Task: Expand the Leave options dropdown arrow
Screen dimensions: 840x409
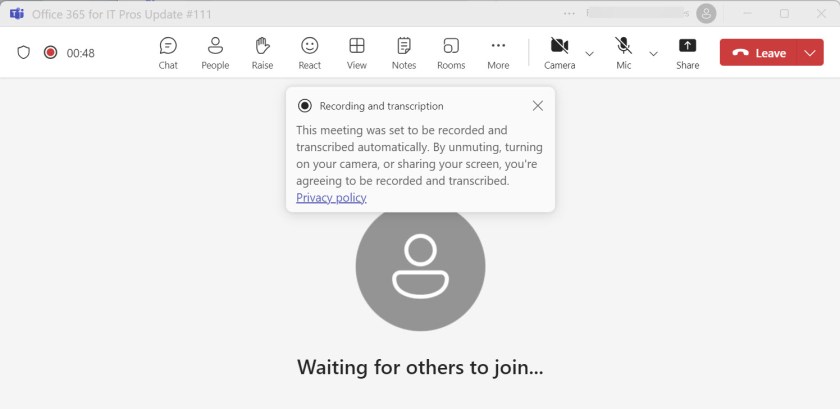Action: [x=811, y=53]
